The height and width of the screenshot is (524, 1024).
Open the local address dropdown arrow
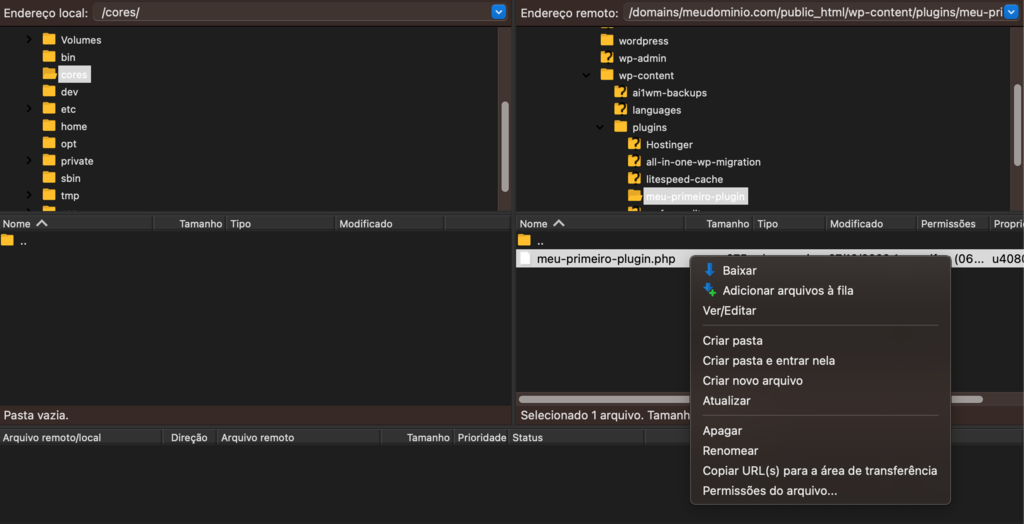pyautogui.click(x=498, y=12)
